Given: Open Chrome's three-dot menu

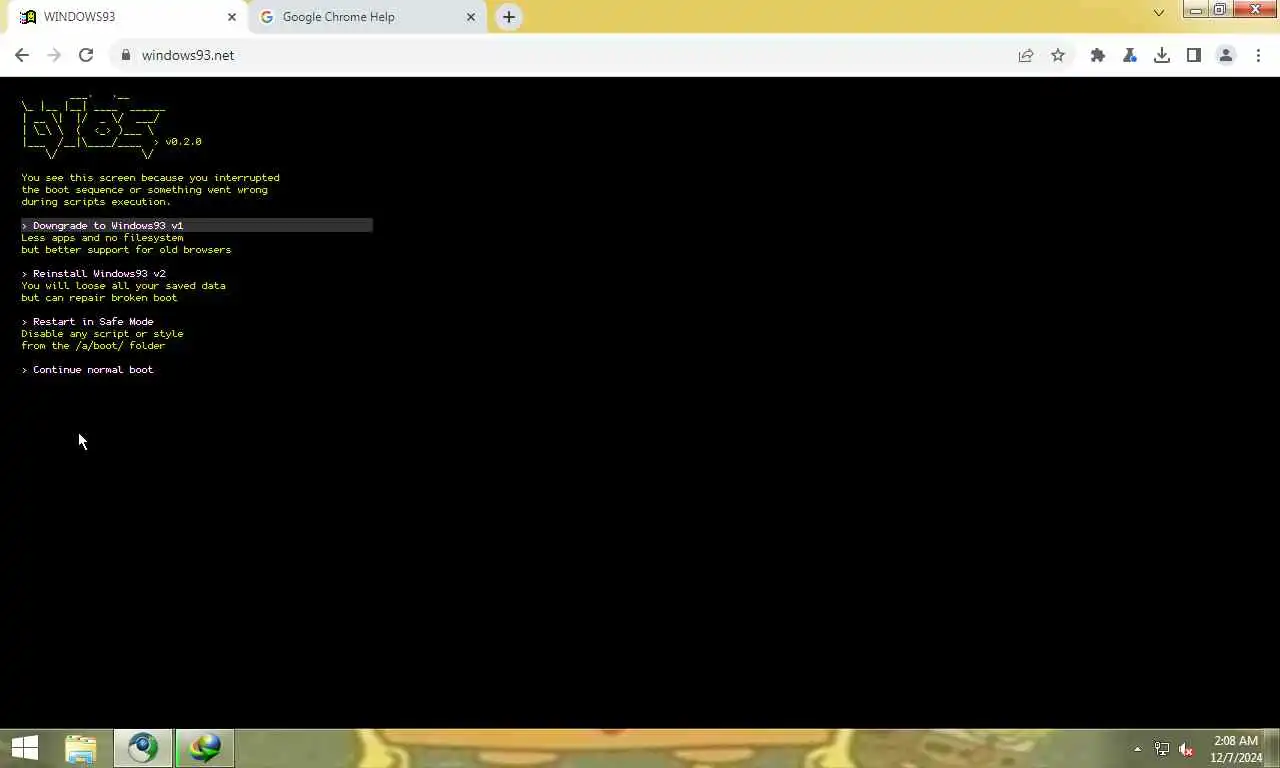Looking at the screenshot, I should (1258, 55).
